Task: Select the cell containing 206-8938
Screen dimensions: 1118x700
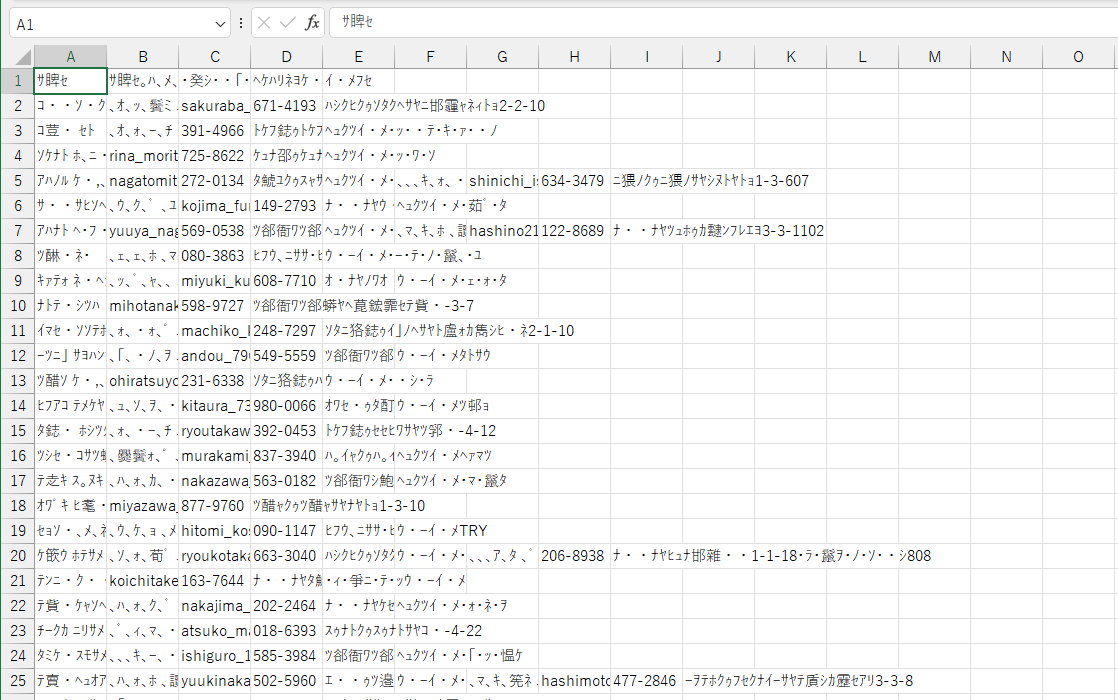Action: pyautogui.click(x=574, y=555)
